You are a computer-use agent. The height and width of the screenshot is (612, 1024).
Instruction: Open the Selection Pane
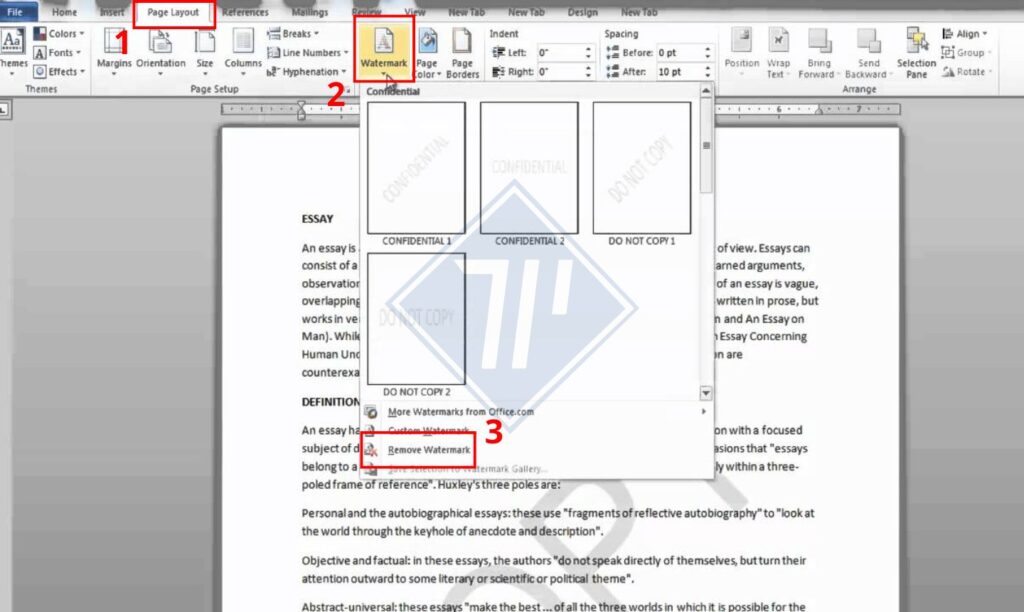point(916,54)
